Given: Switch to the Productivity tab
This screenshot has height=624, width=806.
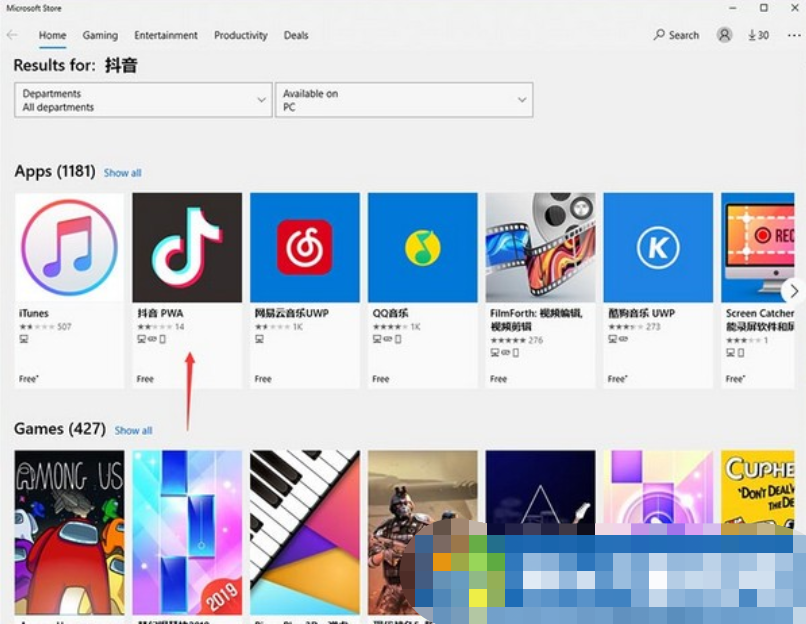Looking at the screenshot, I should [241, 35].
